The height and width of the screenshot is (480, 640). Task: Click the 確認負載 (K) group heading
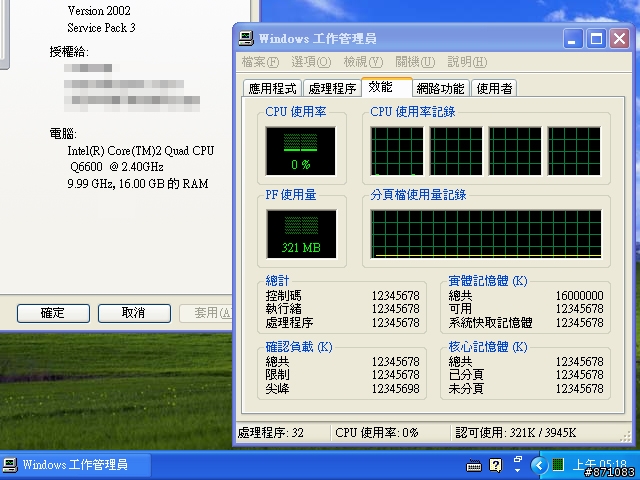click(299, 347)
